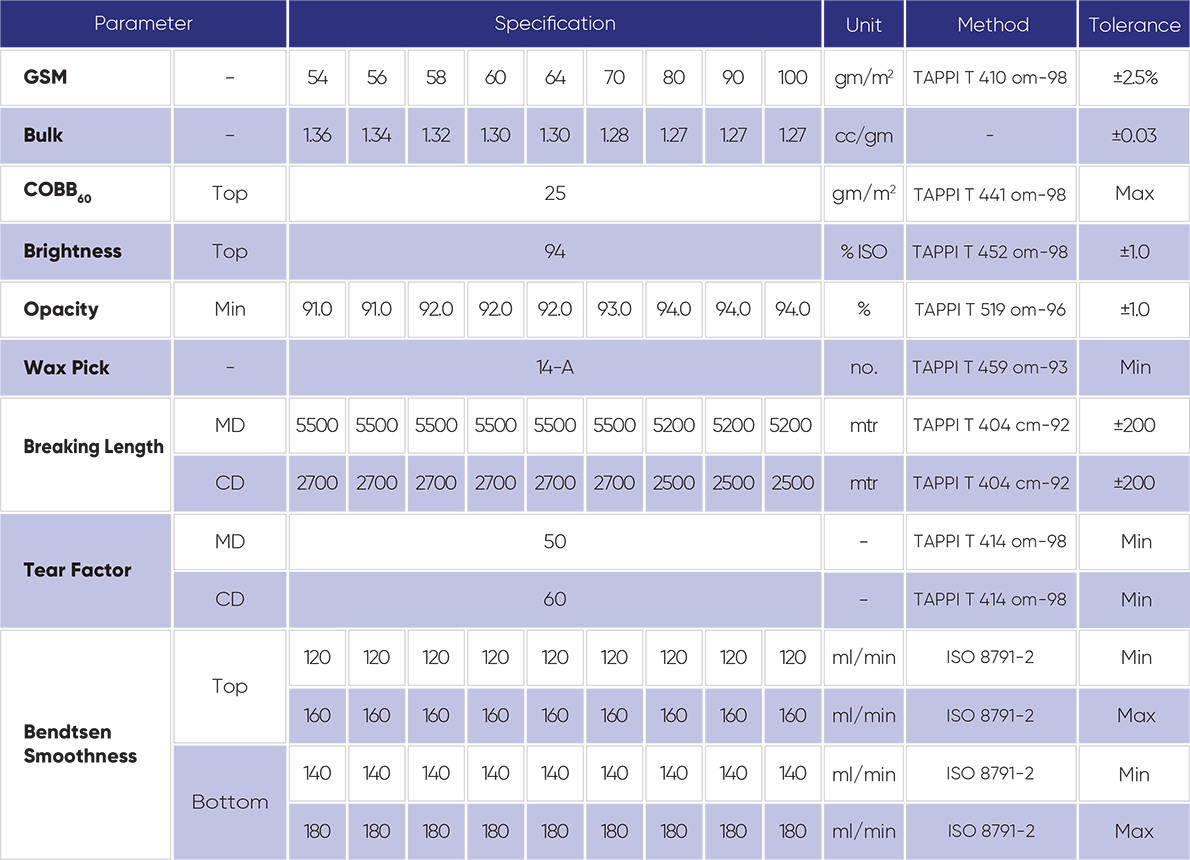Click the 1.36 bulk value
The height and width of the screenshot is (860, 1190).
coord(317,135)
